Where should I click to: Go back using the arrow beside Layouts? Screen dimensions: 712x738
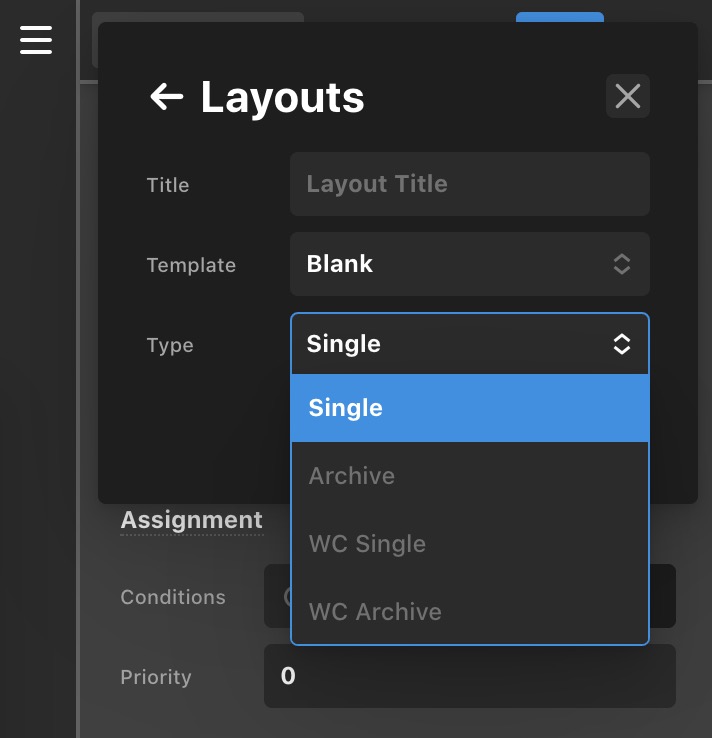(x=166, y=96)
